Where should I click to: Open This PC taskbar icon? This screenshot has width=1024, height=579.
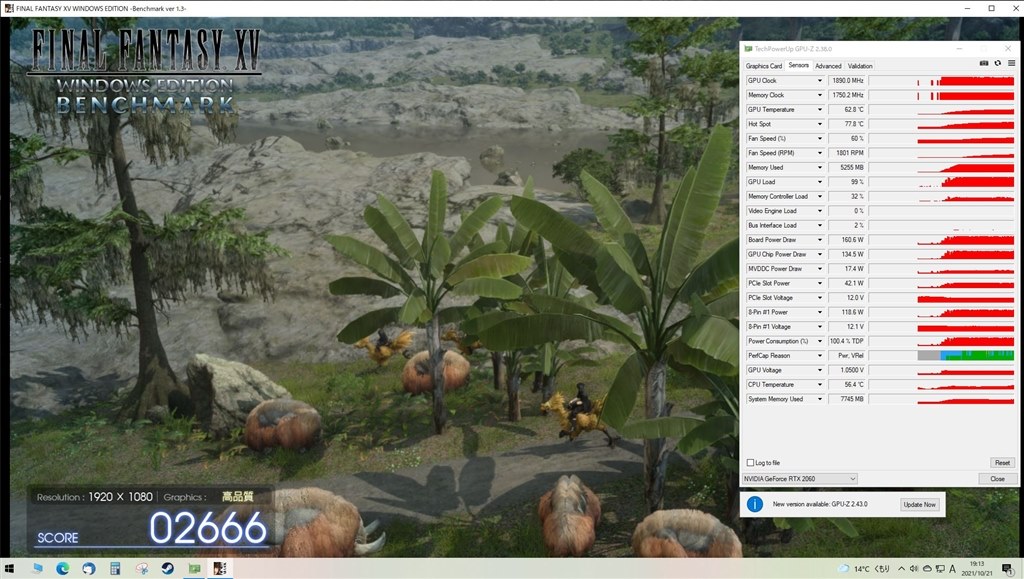tap(37, 569)
